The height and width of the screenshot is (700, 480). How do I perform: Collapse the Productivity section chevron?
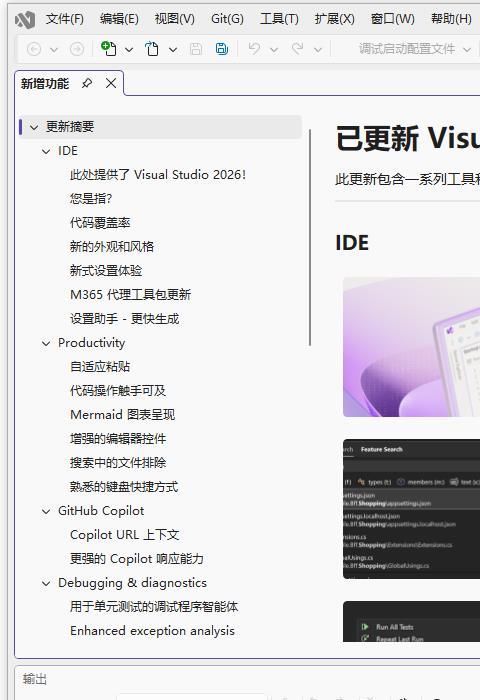pos(46,343)
